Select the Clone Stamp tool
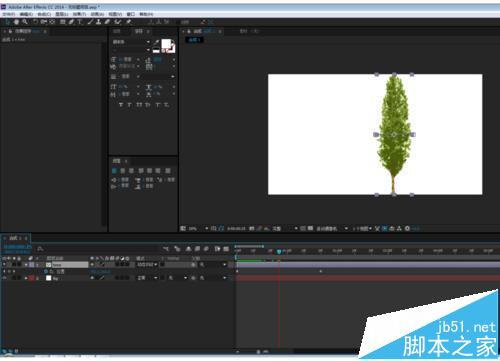Image resolution: width=500 pixels, height=361 pixels. pos(98,22)
